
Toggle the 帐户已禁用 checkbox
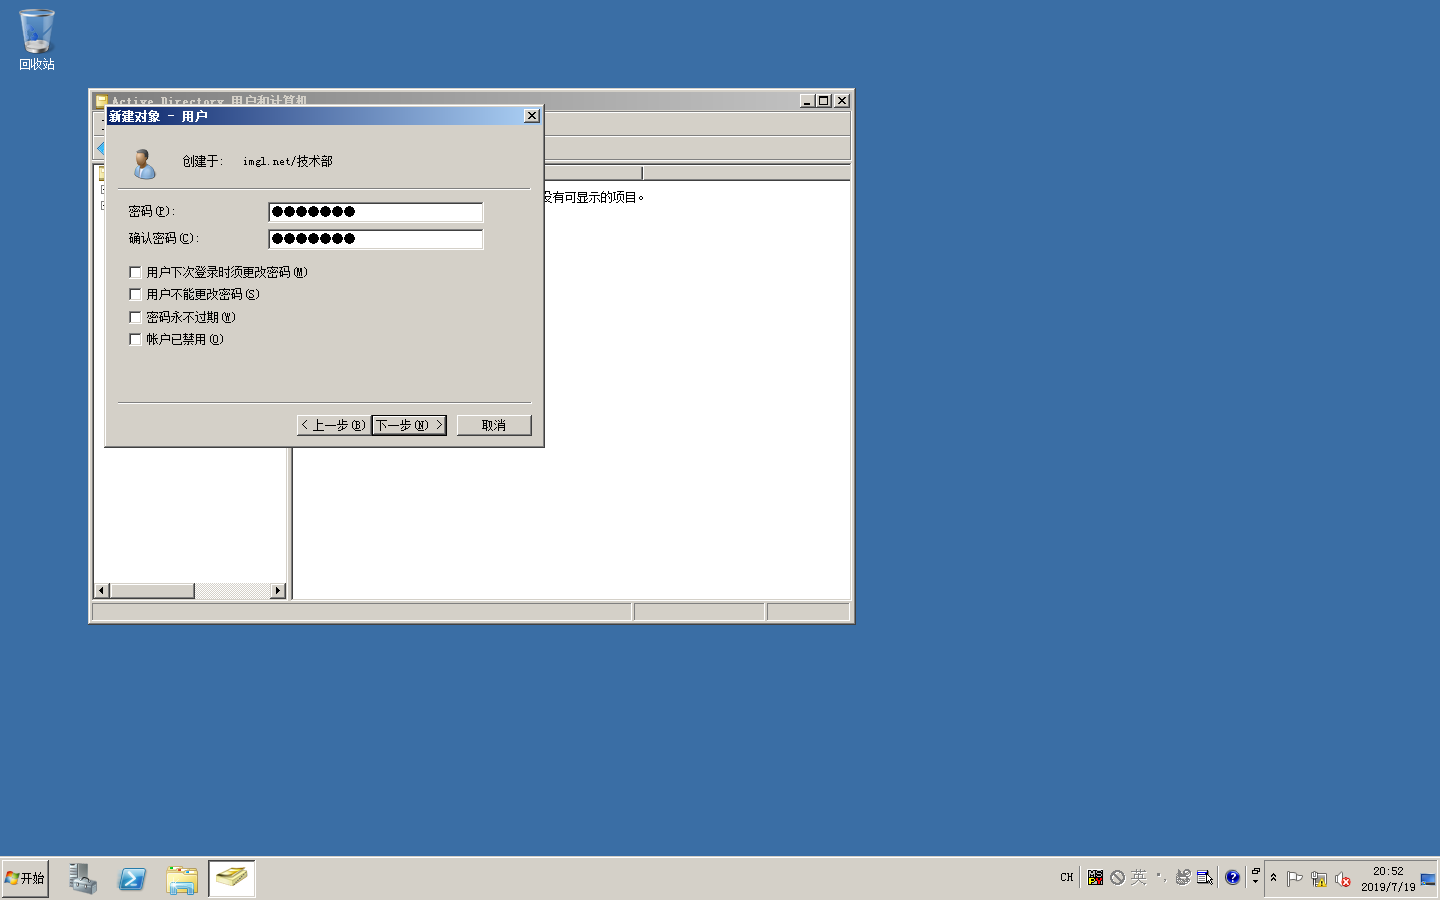[x=135, y=339]
